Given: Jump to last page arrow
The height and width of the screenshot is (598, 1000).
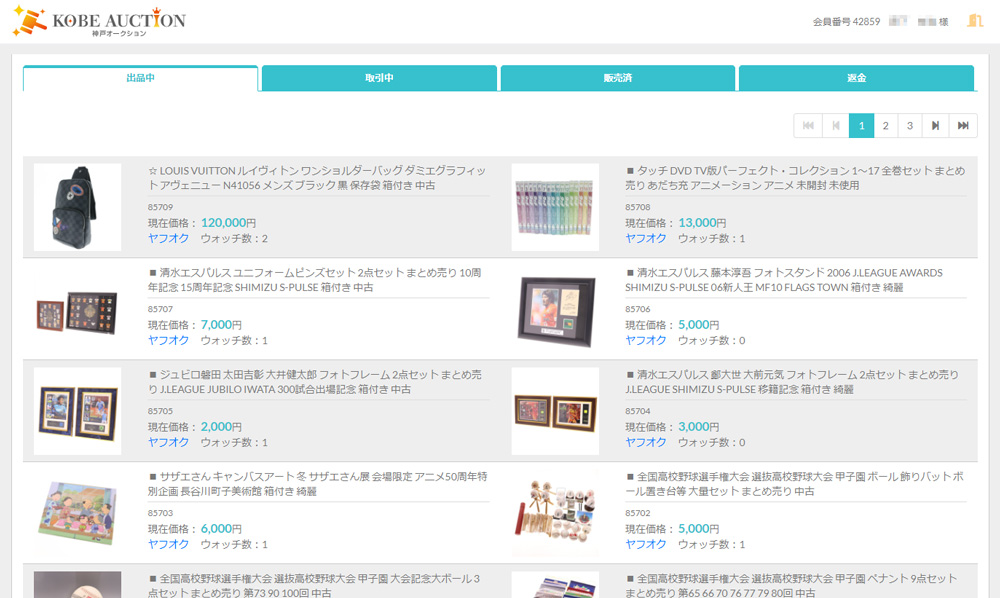Looking at the screenshot, I should point(963,126).
